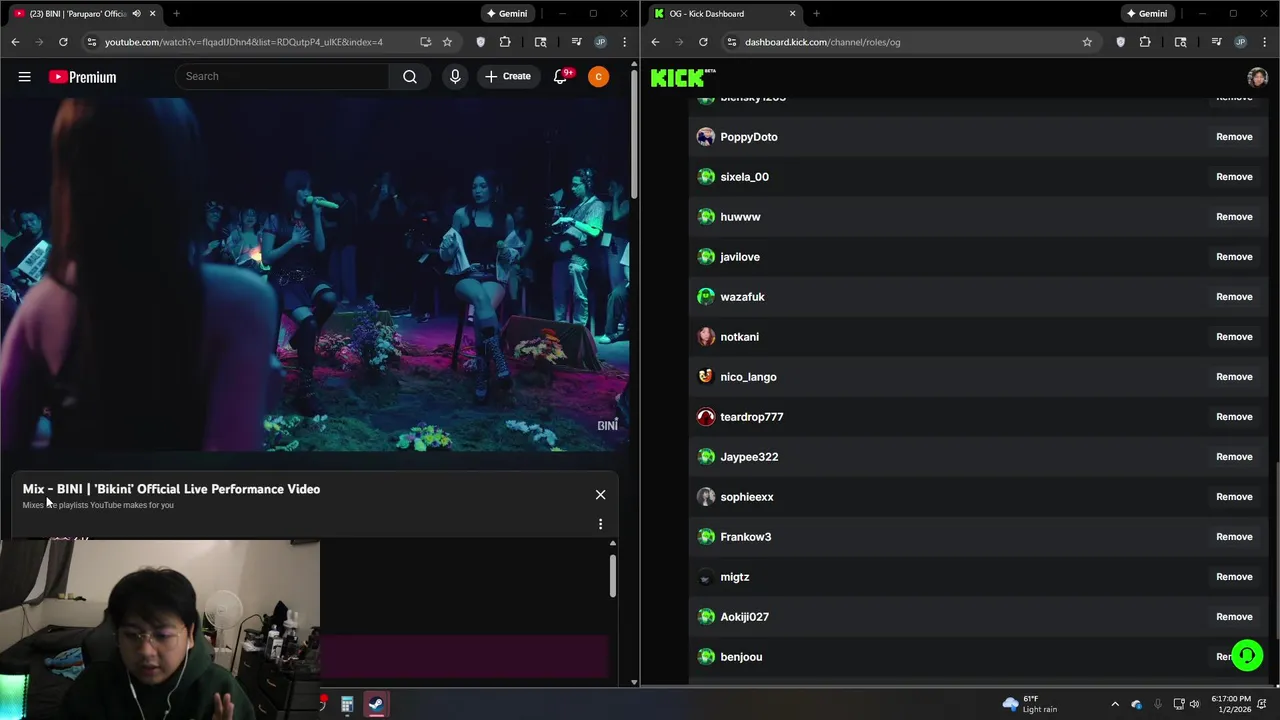Open Chrome profile JP in Kick window
The width and height of the screenshot is (1280, 720).
coord(1240,42)
